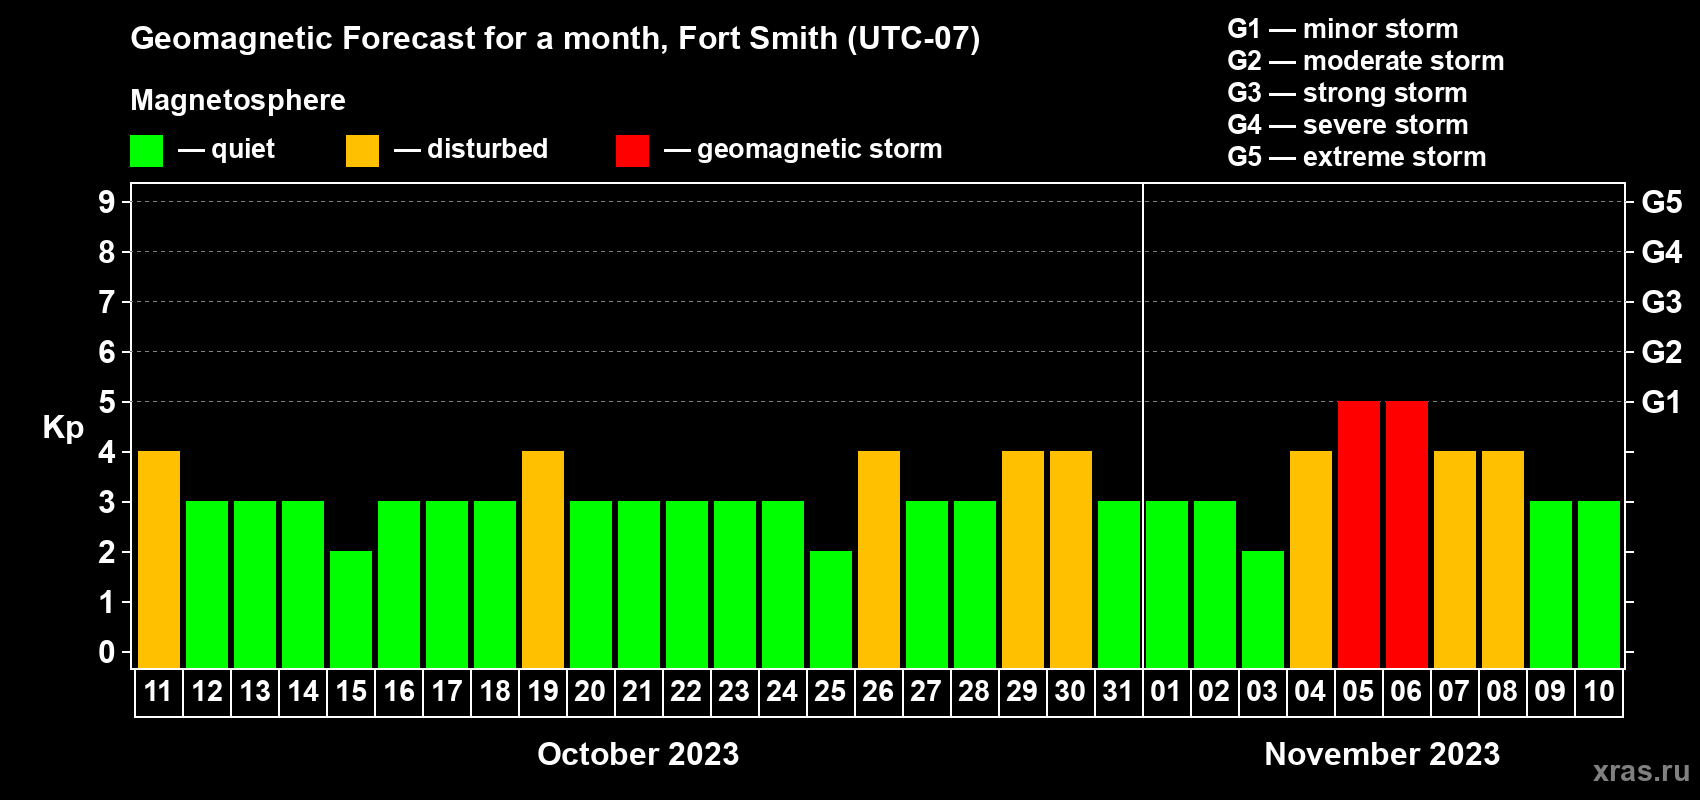Click the orange bar for October 11
Image resolution: width=1700 pixels, height=800 pixels.
(x=159, y=559)
